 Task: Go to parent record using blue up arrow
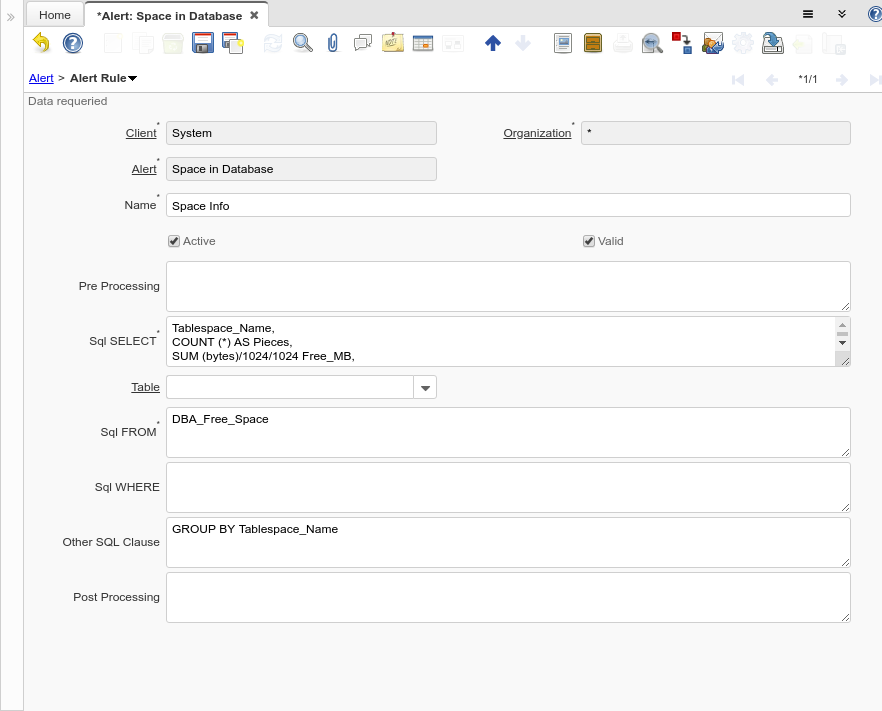492,43
